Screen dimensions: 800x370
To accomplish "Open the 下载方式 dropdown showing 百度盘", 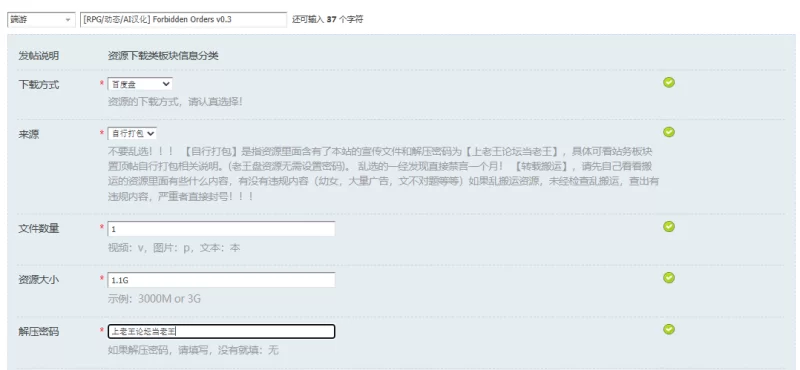I will pos(140,84).
